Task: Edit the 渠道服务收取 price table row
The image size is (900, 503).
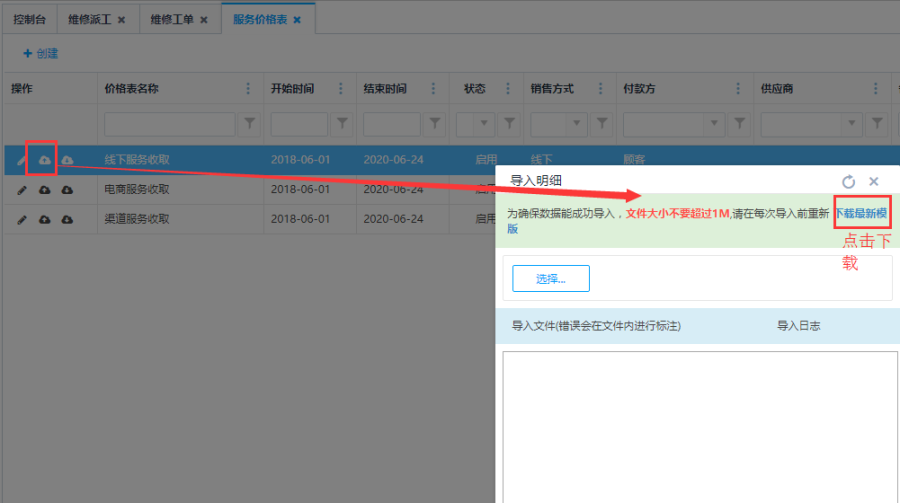Action: 22,219
